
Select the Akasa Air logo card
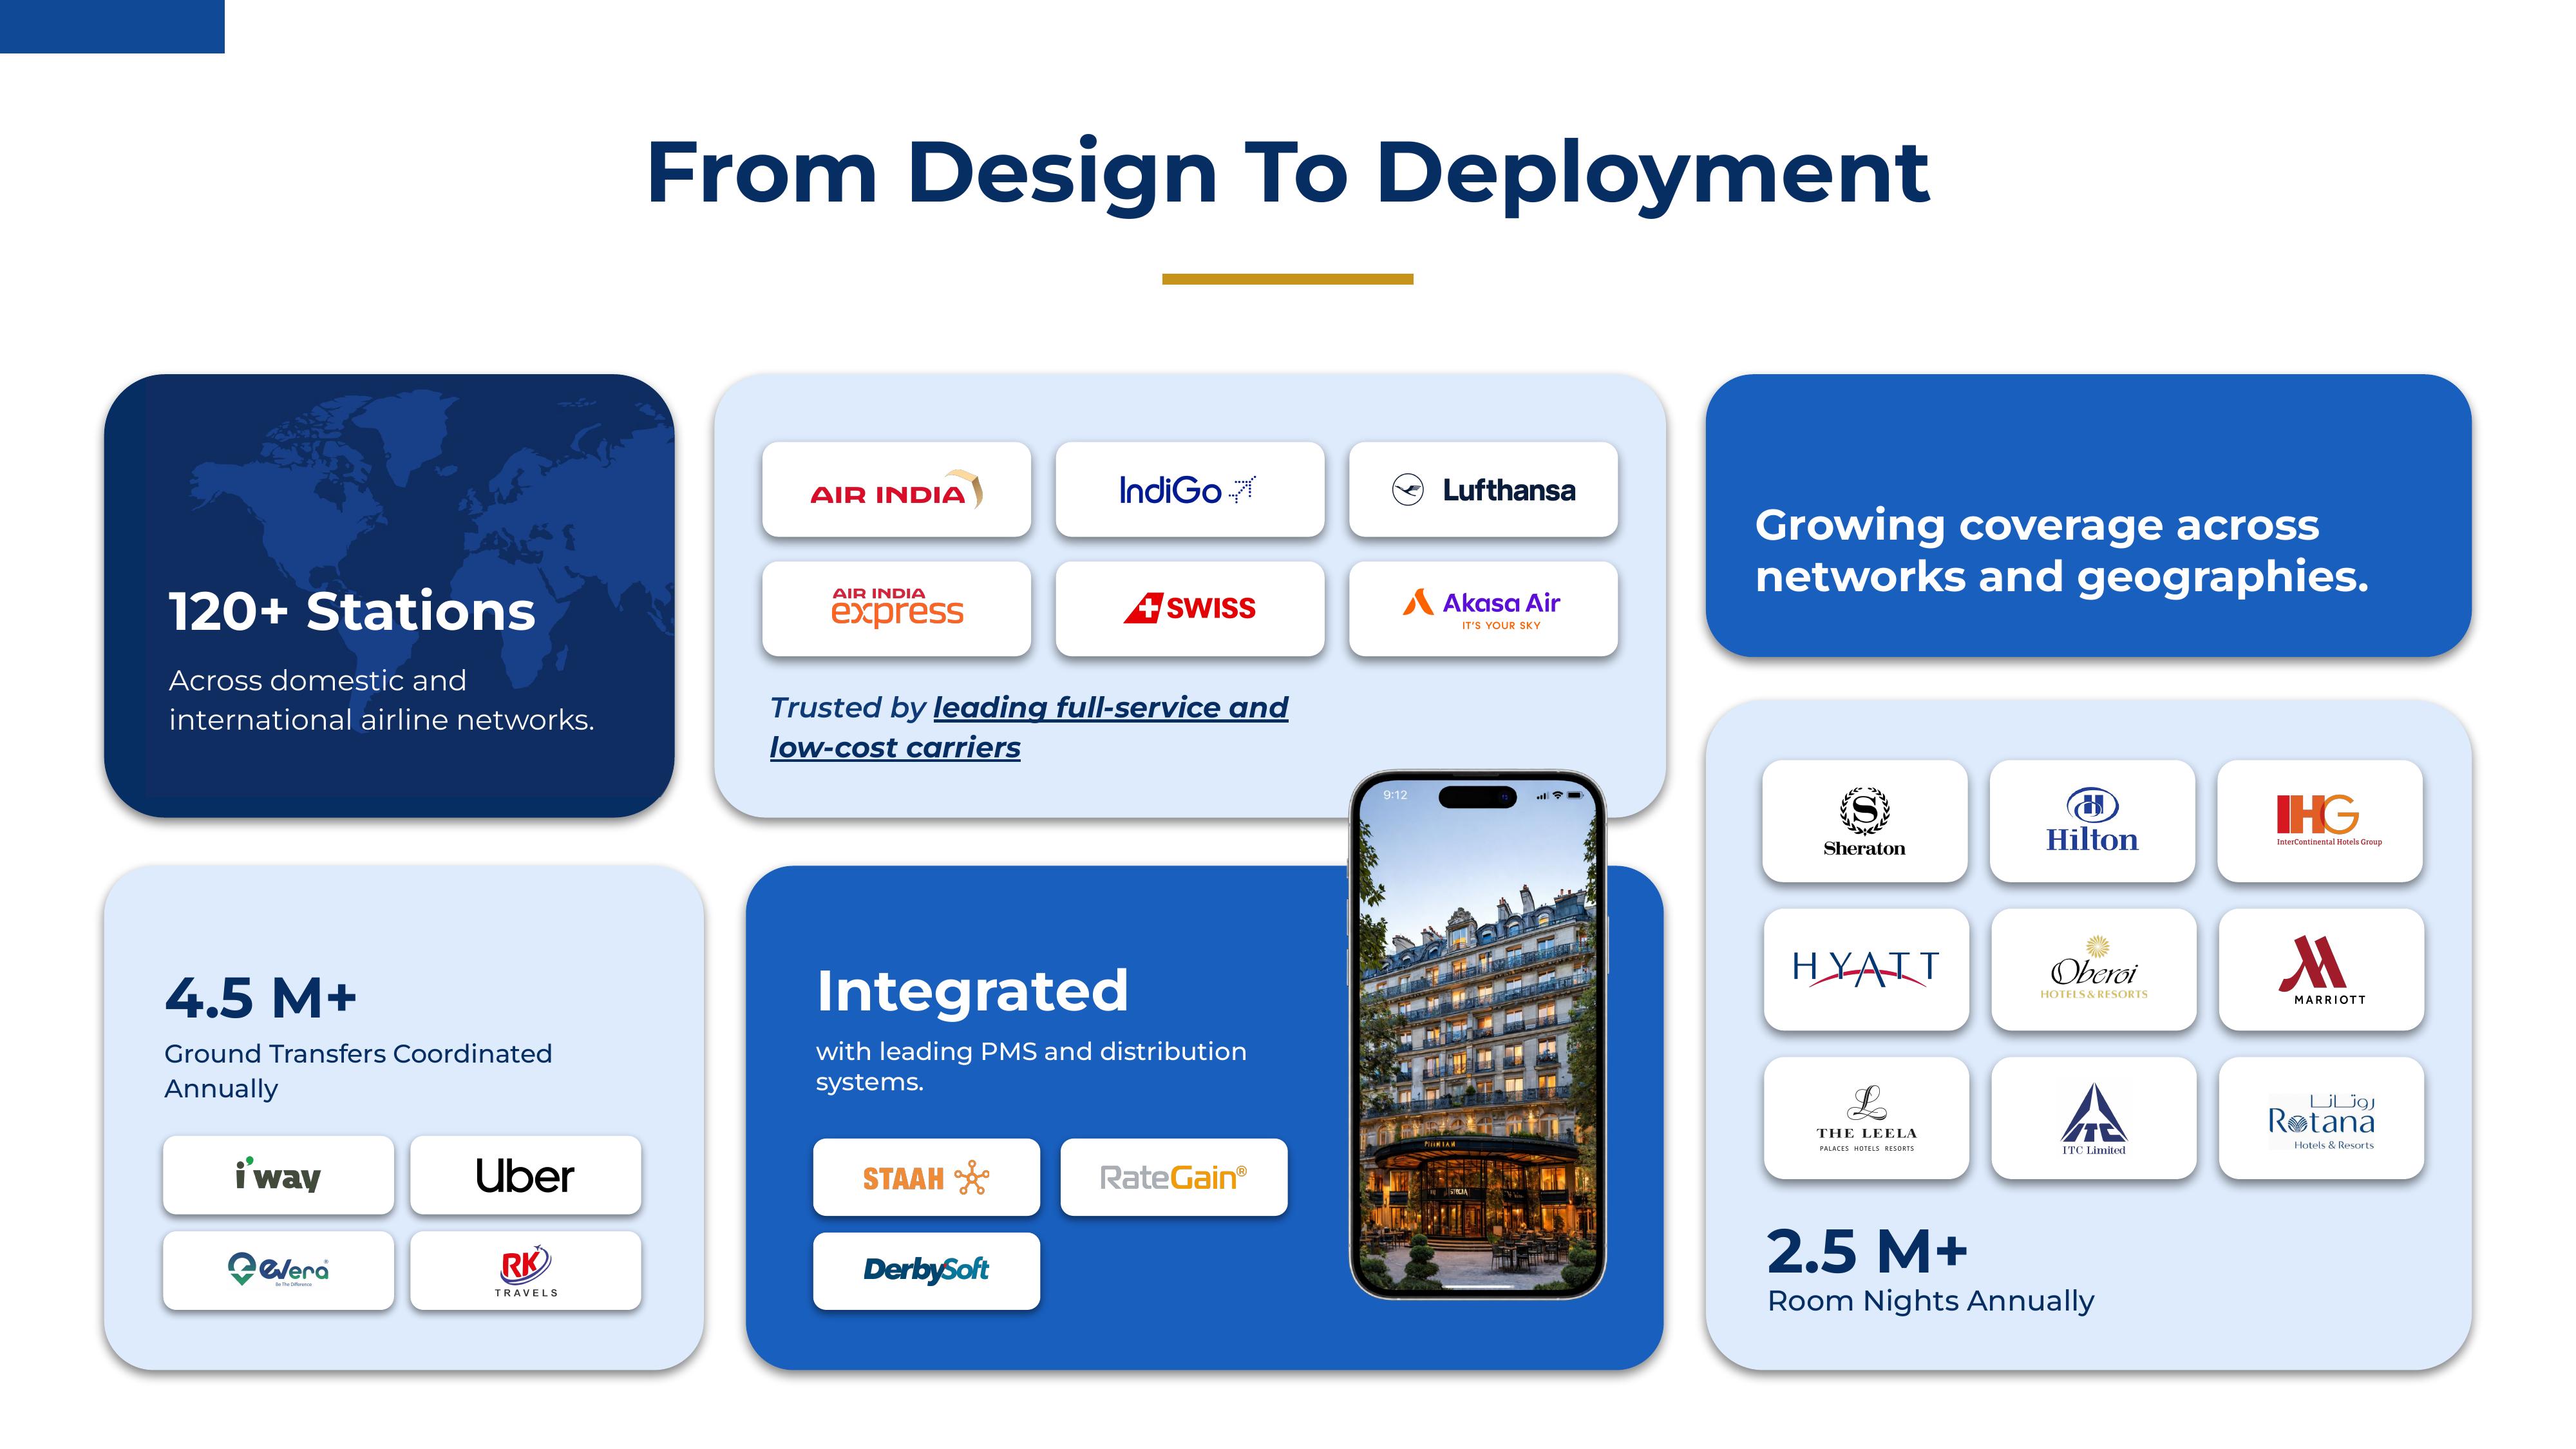1483,608
